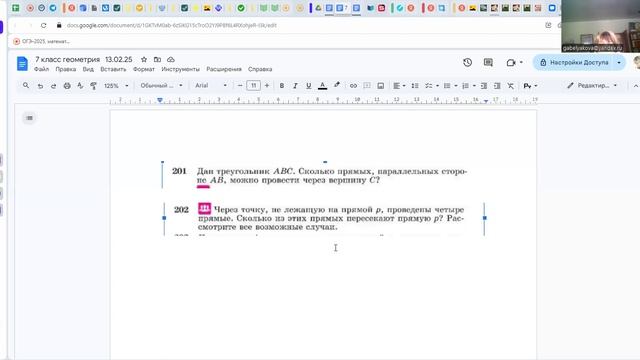
Task: Start a Meet call camera icon
Action: point(511,62)
